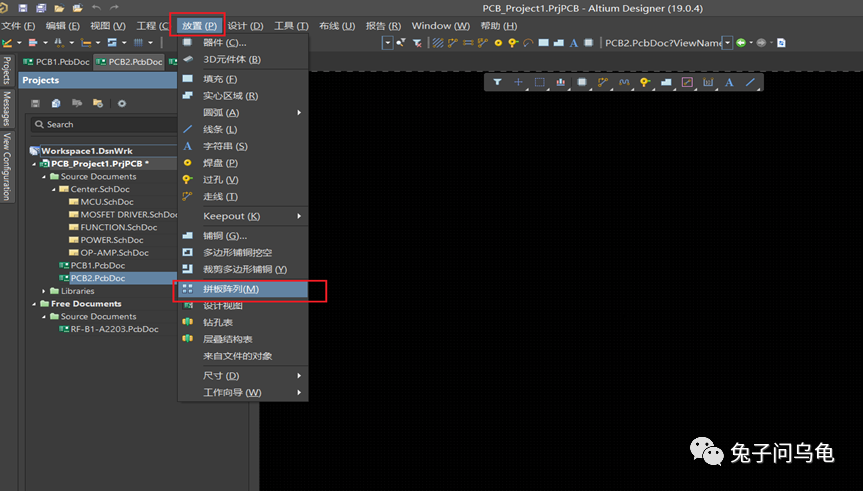The image size is (863, 491).
Task: Open the 尺寸 (D) submenu
Action: pos(243,375)
